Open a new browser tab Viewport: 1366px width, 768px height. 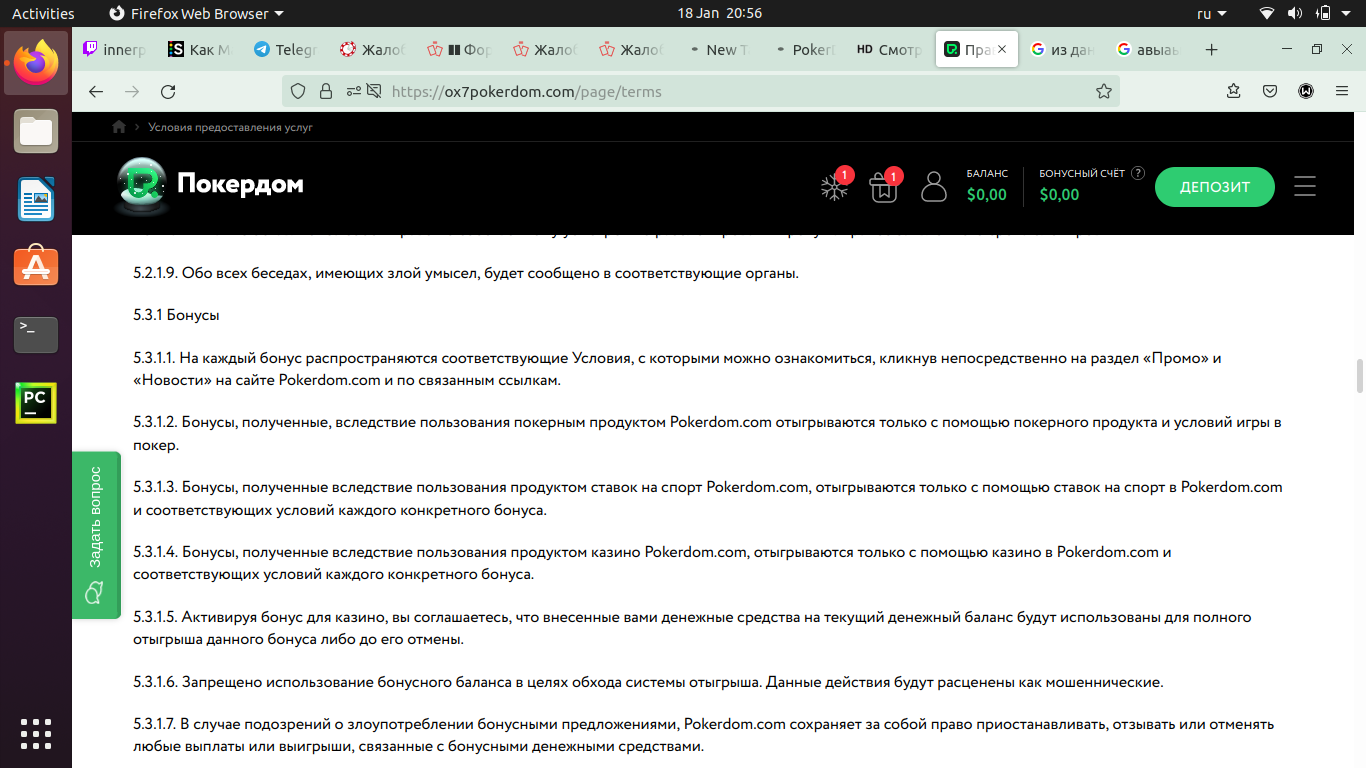click(1211, 49)
